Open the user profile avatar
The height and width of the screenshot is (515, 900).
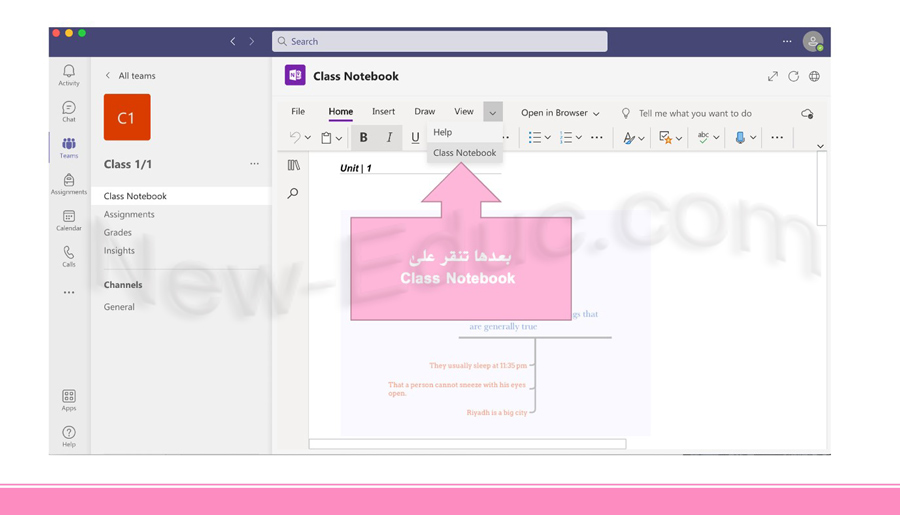coord(813,41)
